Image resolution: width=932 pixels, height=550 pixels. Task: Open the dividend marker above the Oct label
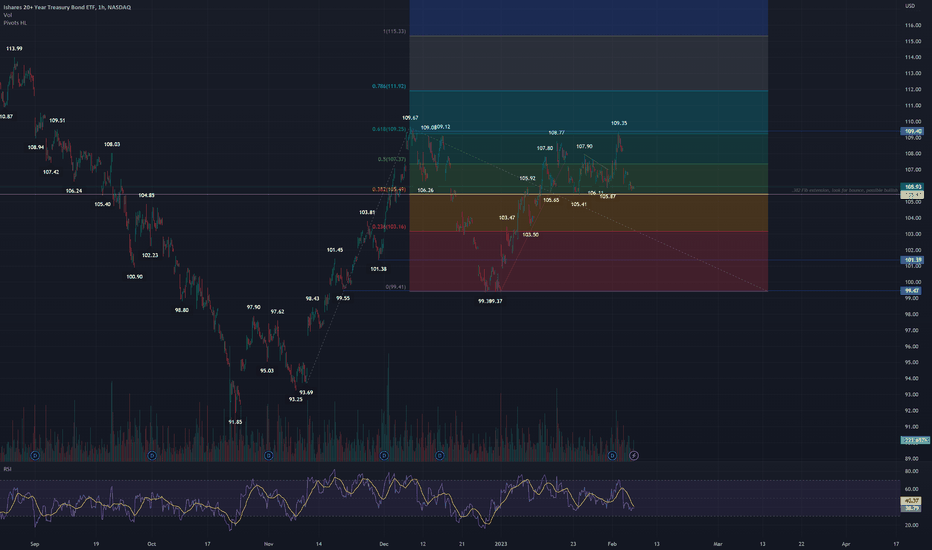pyautogui.click(x=152, y=455)
